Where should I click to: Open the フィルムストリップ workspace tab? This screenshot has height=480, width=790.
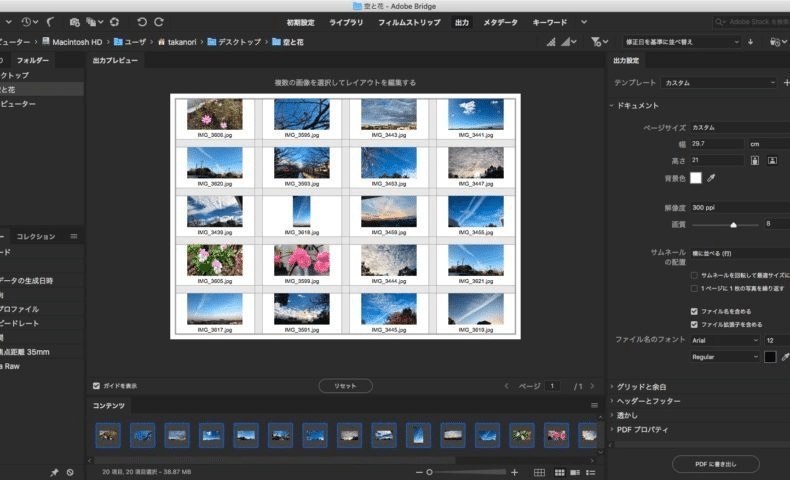point(409,21)
